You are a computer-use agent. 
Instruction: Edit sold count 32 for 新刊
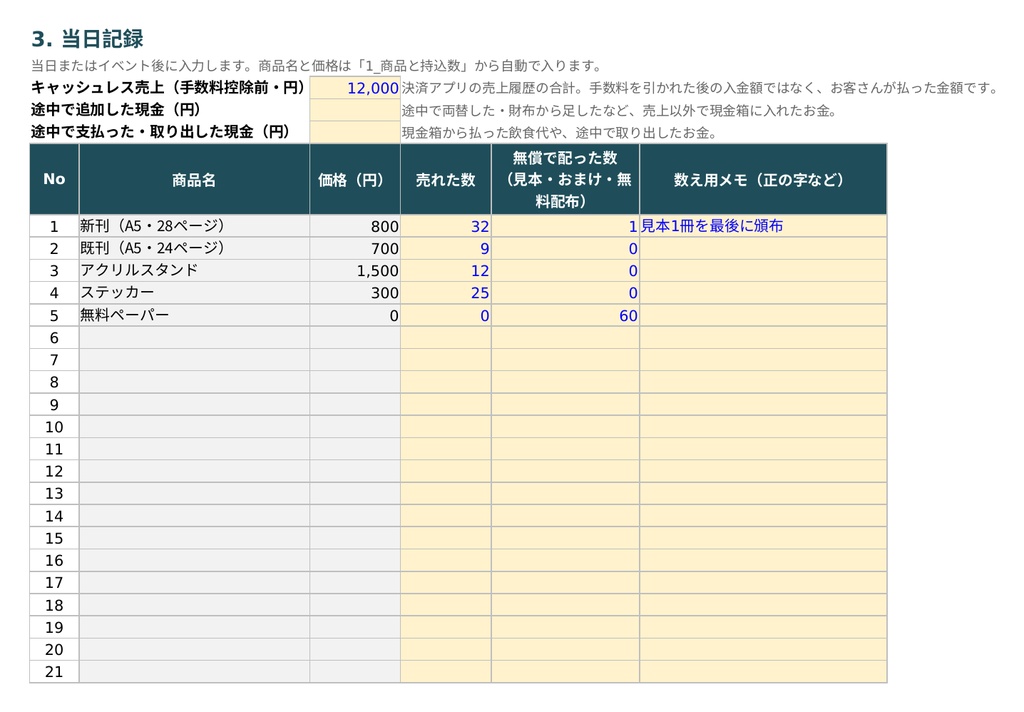[445, 226]
